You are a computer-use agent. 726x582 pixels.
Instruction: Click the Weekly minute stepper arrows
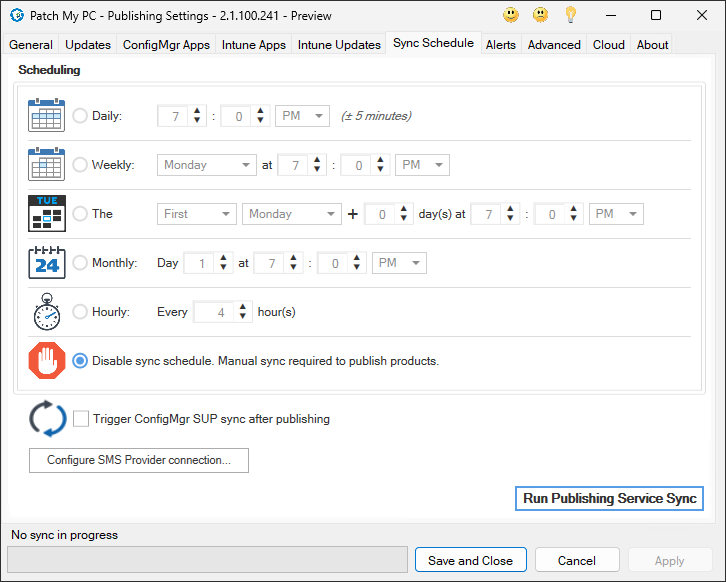click(380, 164)
